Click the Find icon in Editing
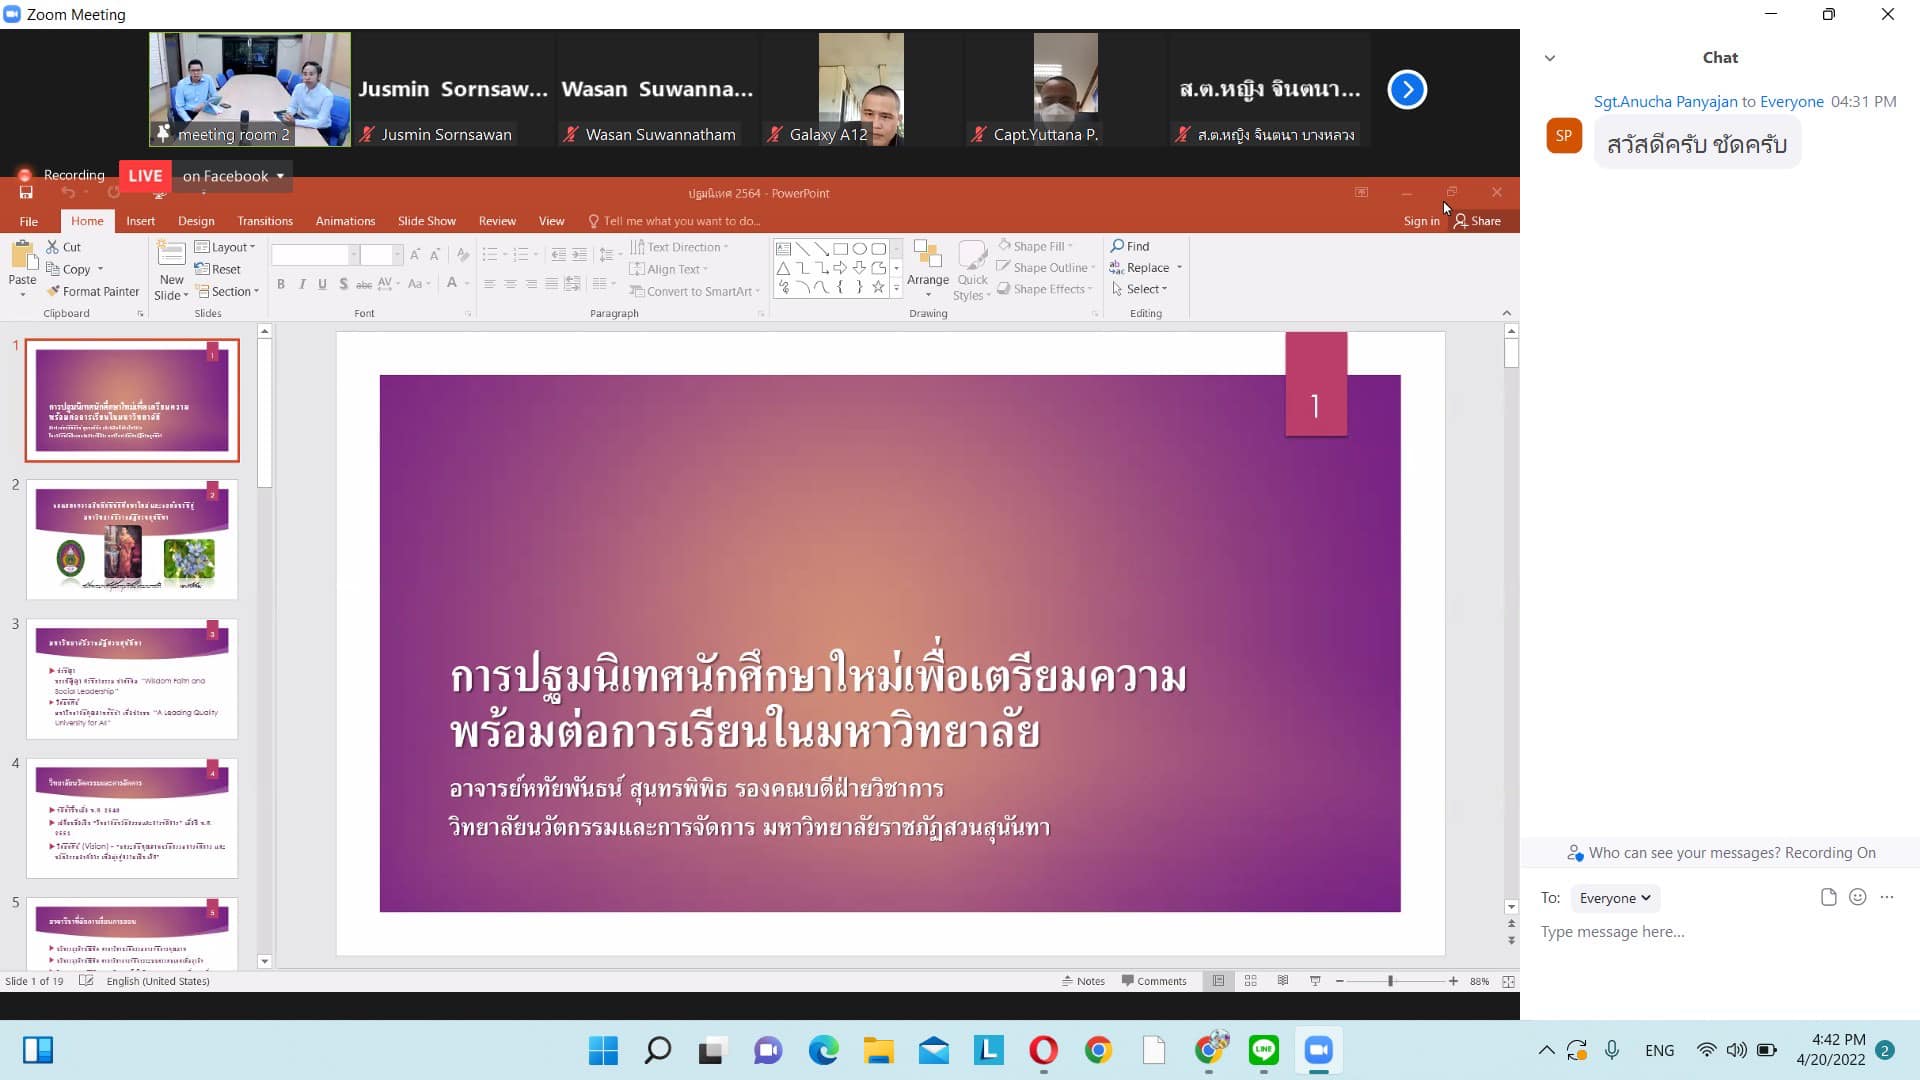1920x1080 pixels. (x=1117, y=246)
